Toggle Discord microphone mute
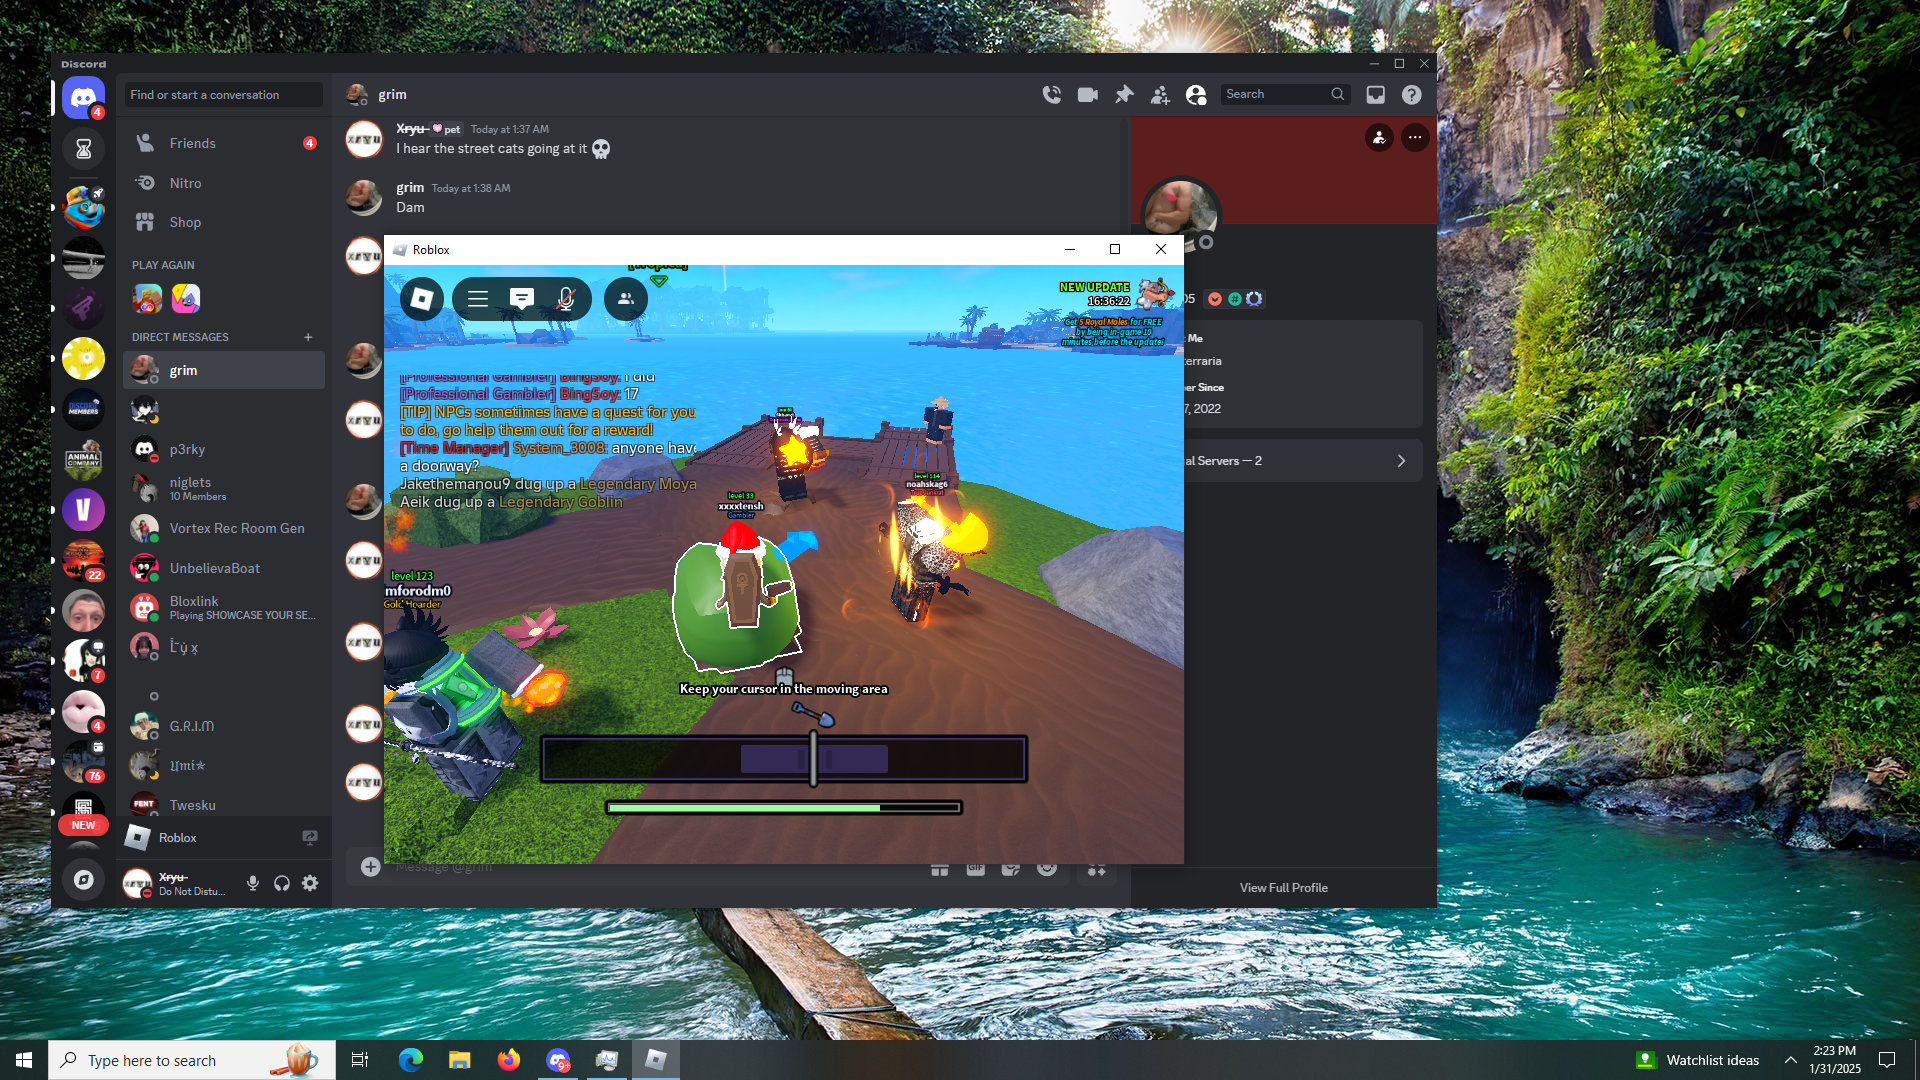This screenshot has width=1920, height=1080. (253, 883)
